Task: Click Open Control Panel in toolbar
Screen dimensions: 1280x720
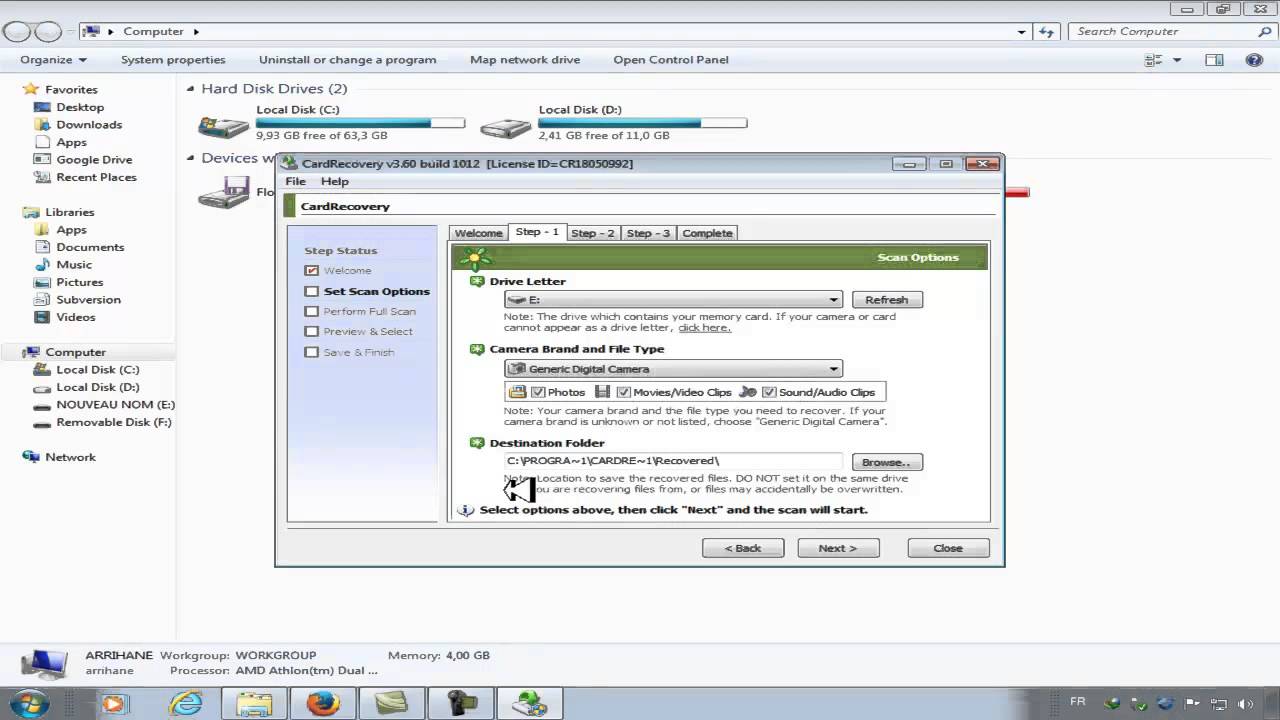Action: (x=671, y=60)
